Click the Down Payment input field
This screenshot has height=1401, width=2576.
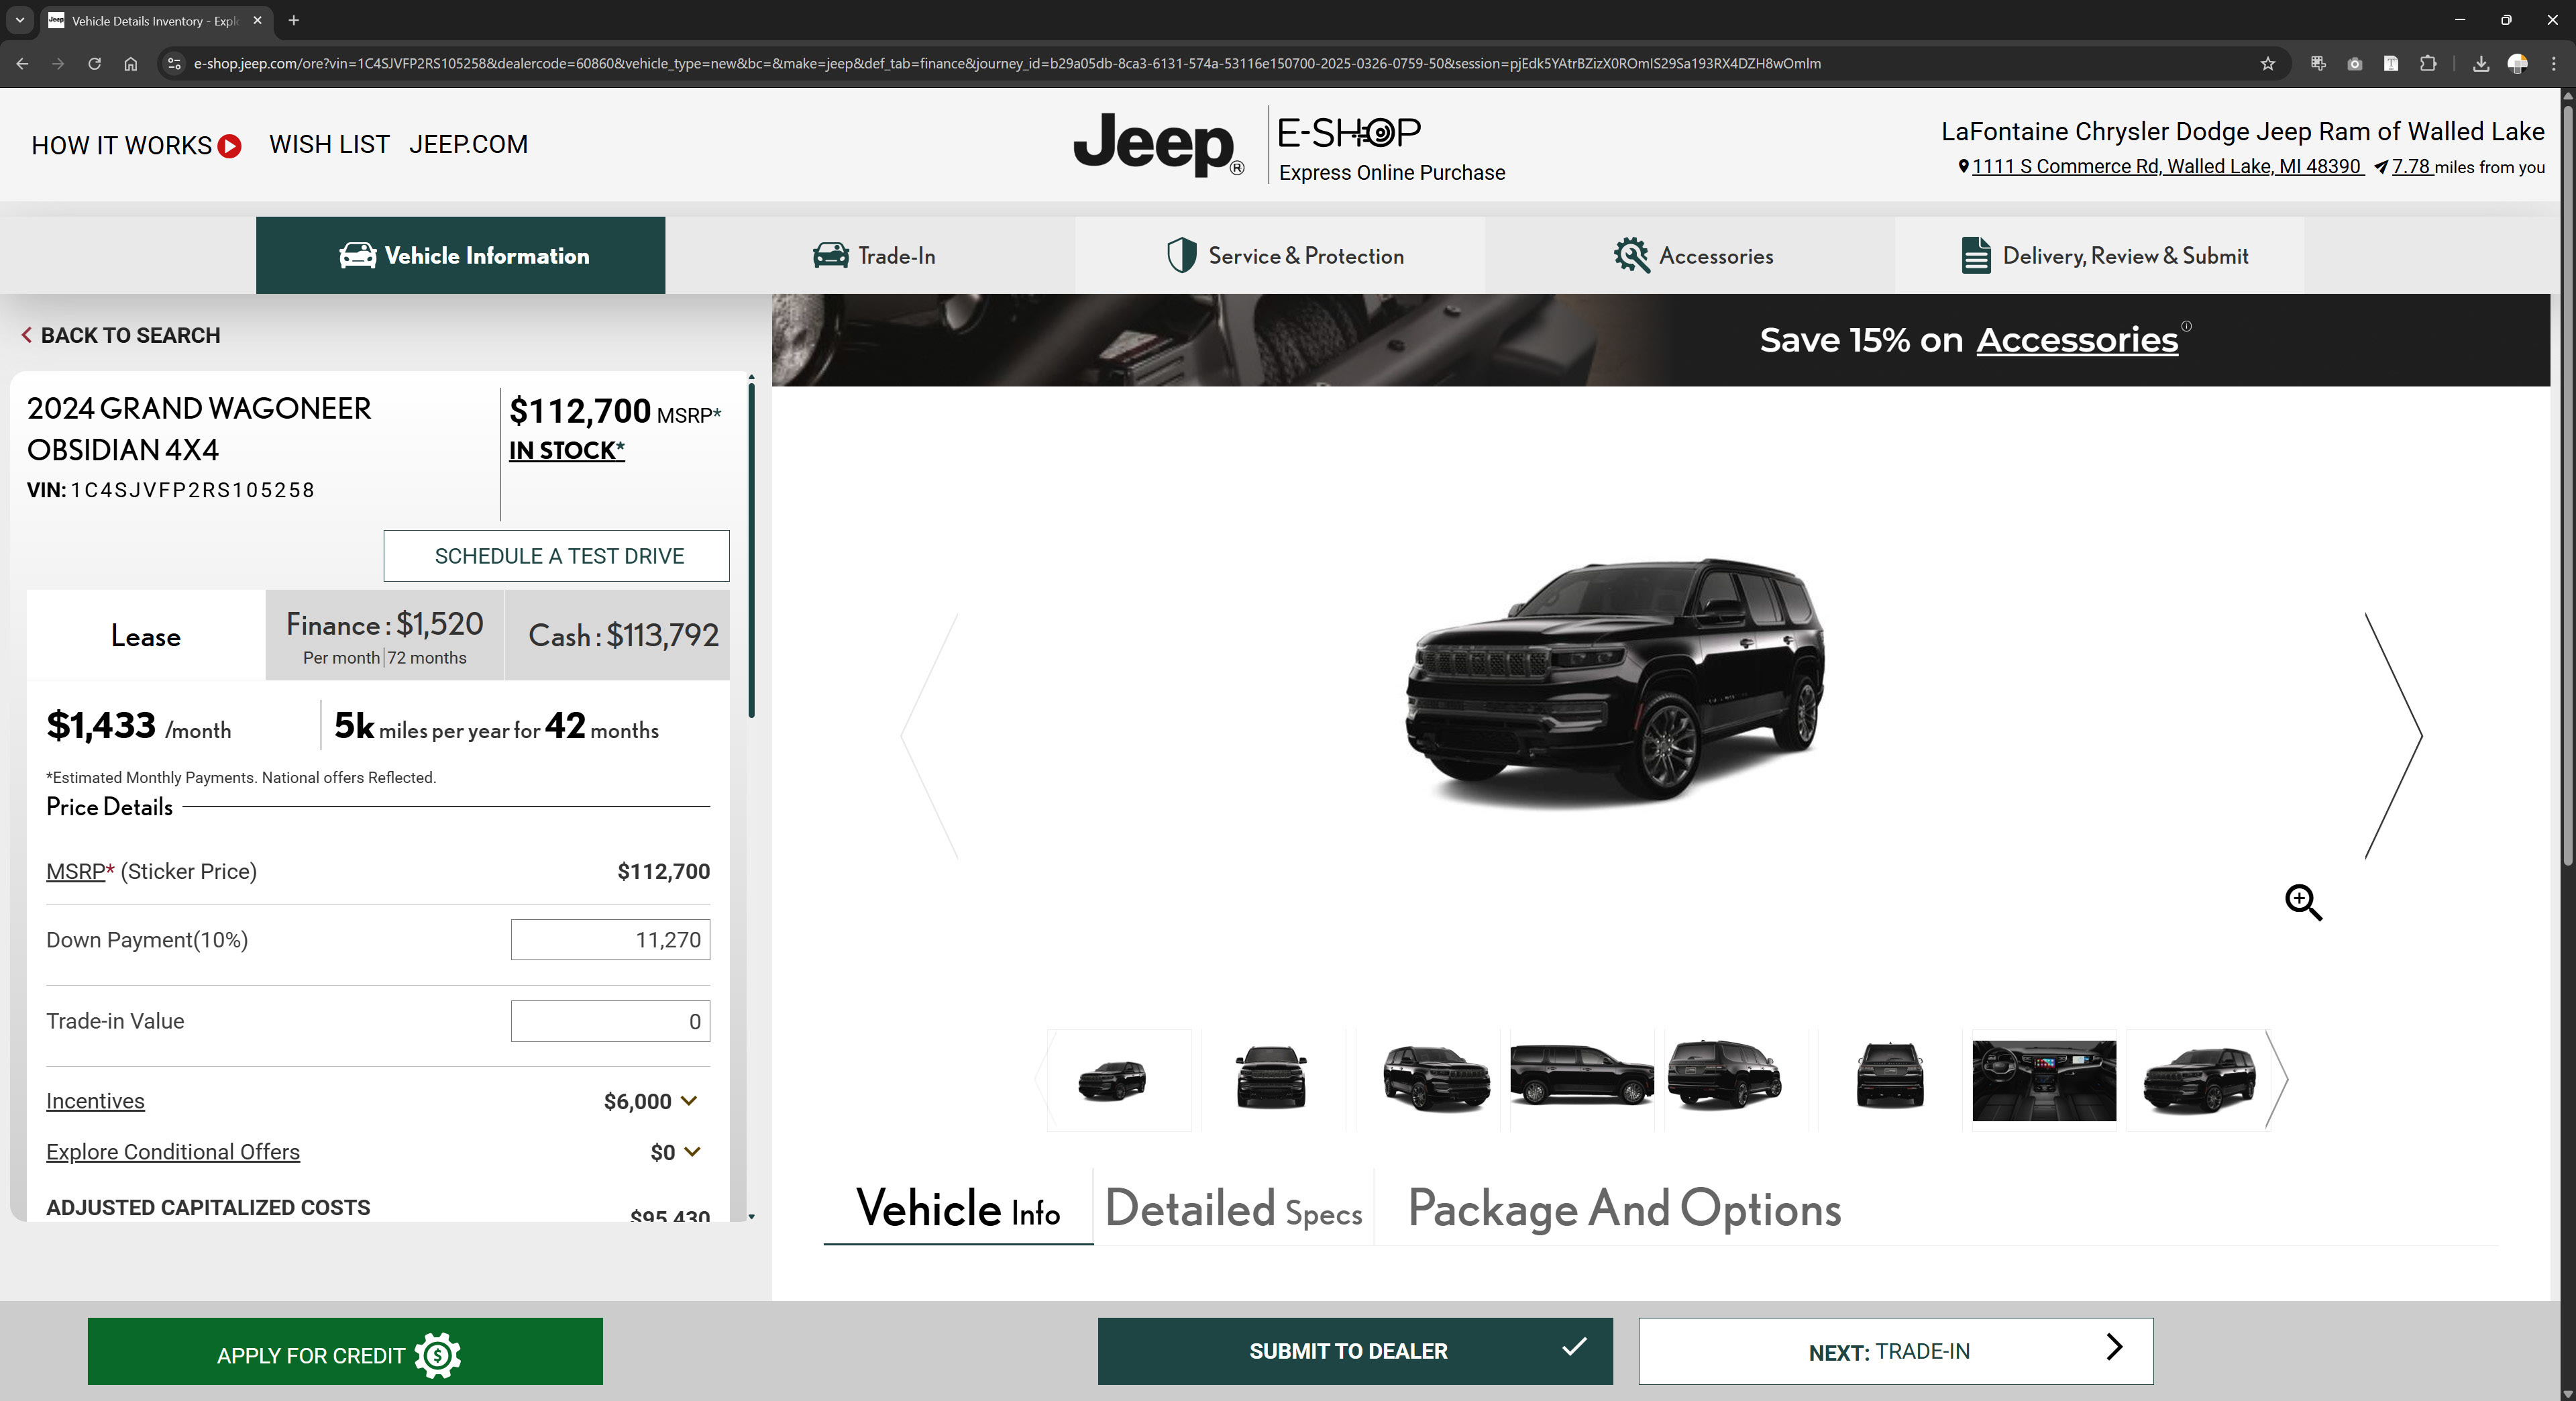610,940
